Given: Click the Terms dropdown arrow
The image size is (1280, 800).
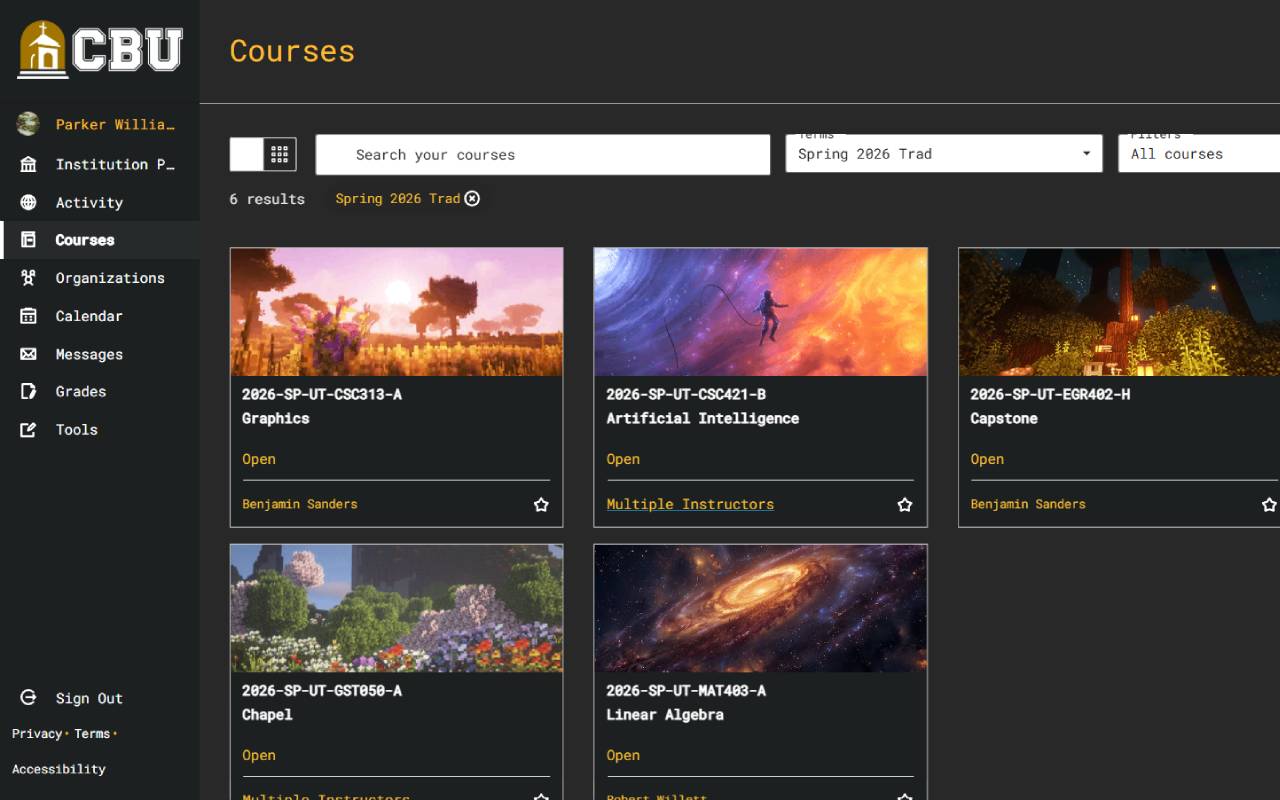Looking at the screenshot, I should pos(1086,154).
